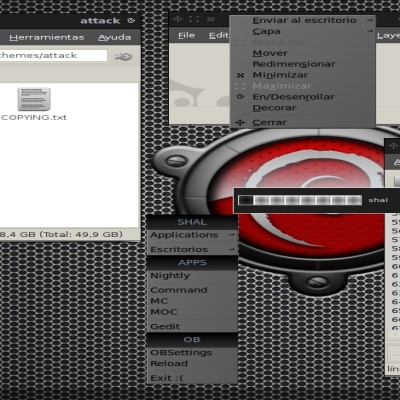
Task: Open OBSettings from the root menu
Action: tap(192, 353)
